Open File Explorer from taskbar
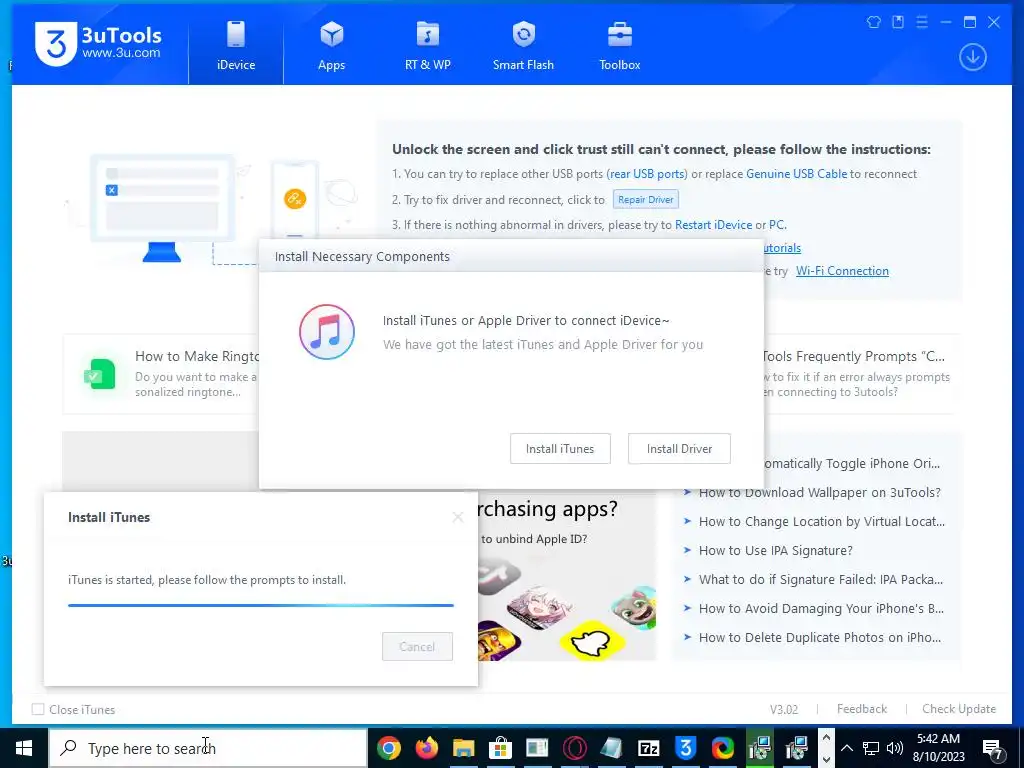The image size is (1024, 768). [464, 748]
